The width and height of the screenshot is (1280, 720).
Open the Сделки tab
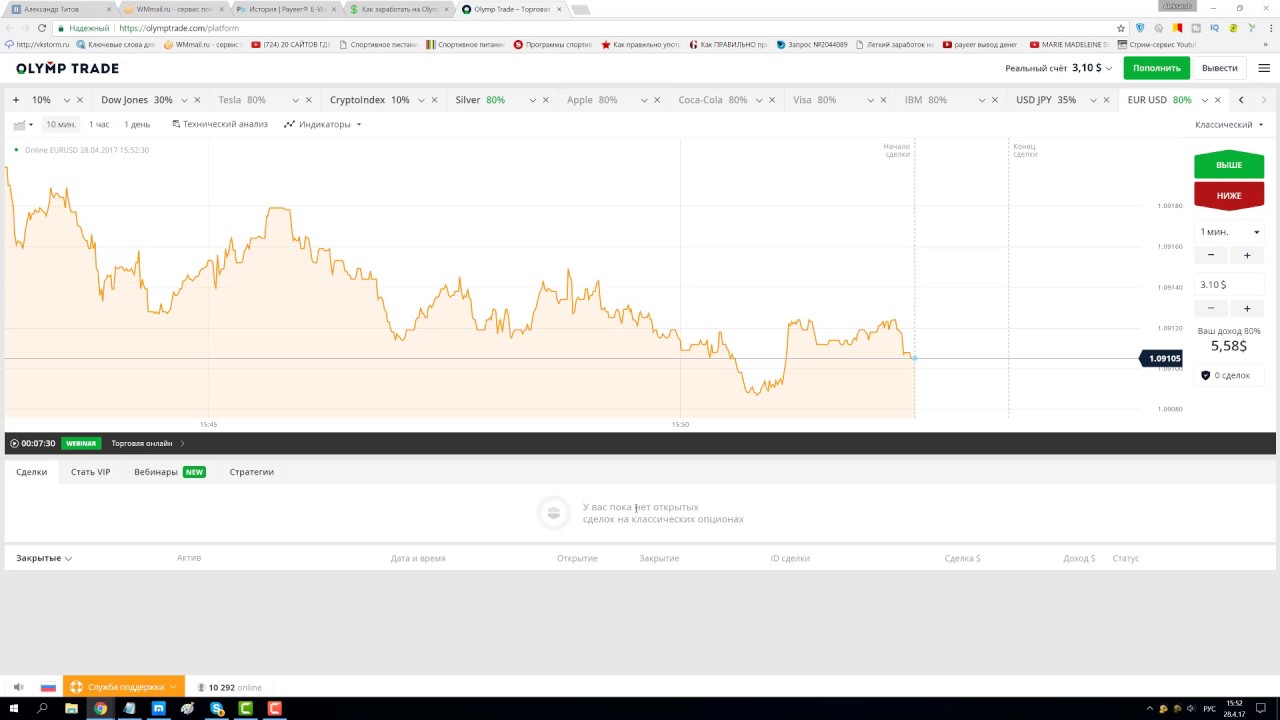pyautogui.click(x=31, y=472)
